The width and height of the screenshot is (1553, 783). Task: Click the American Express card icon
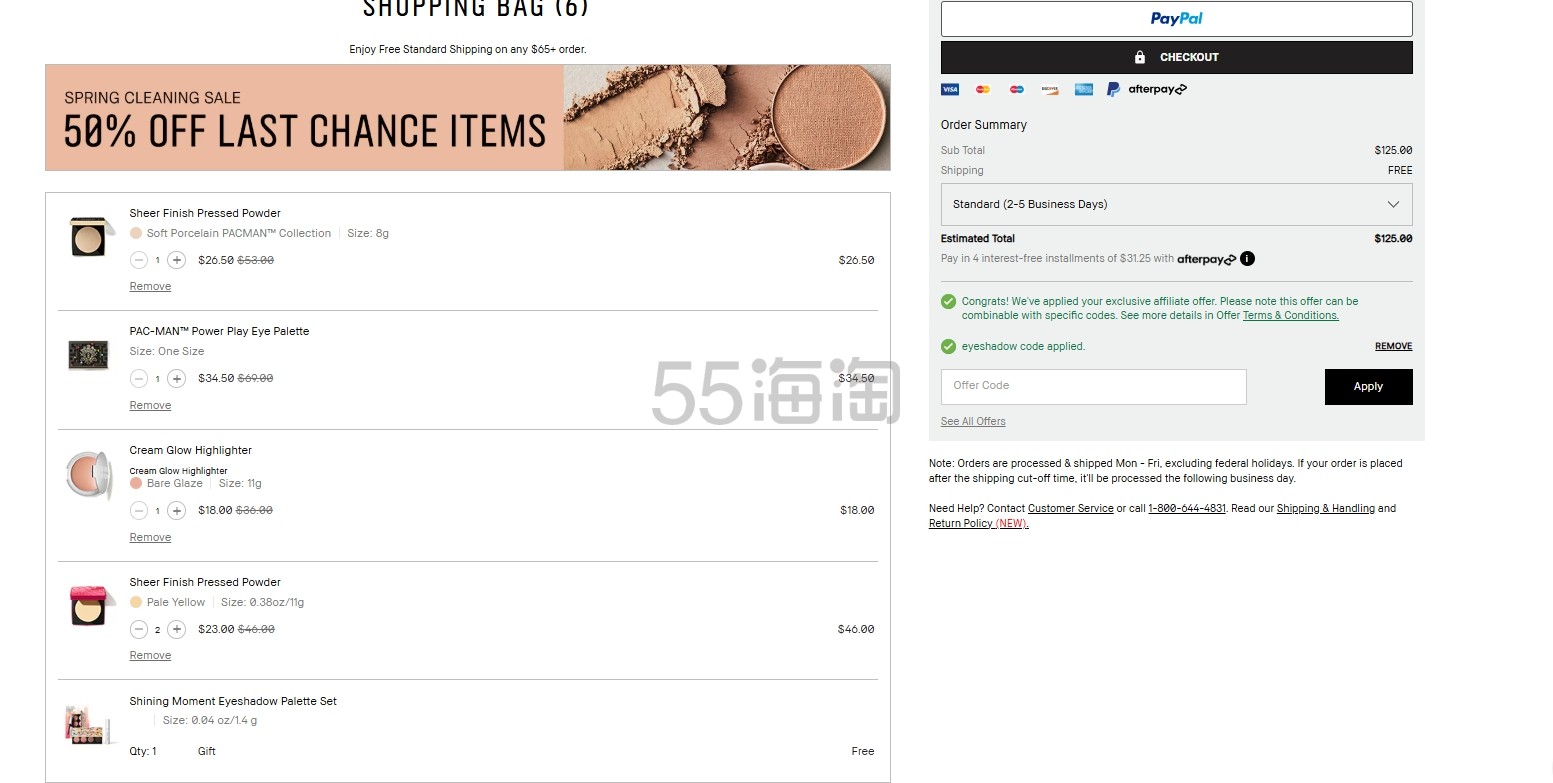tap(1084, 89)
